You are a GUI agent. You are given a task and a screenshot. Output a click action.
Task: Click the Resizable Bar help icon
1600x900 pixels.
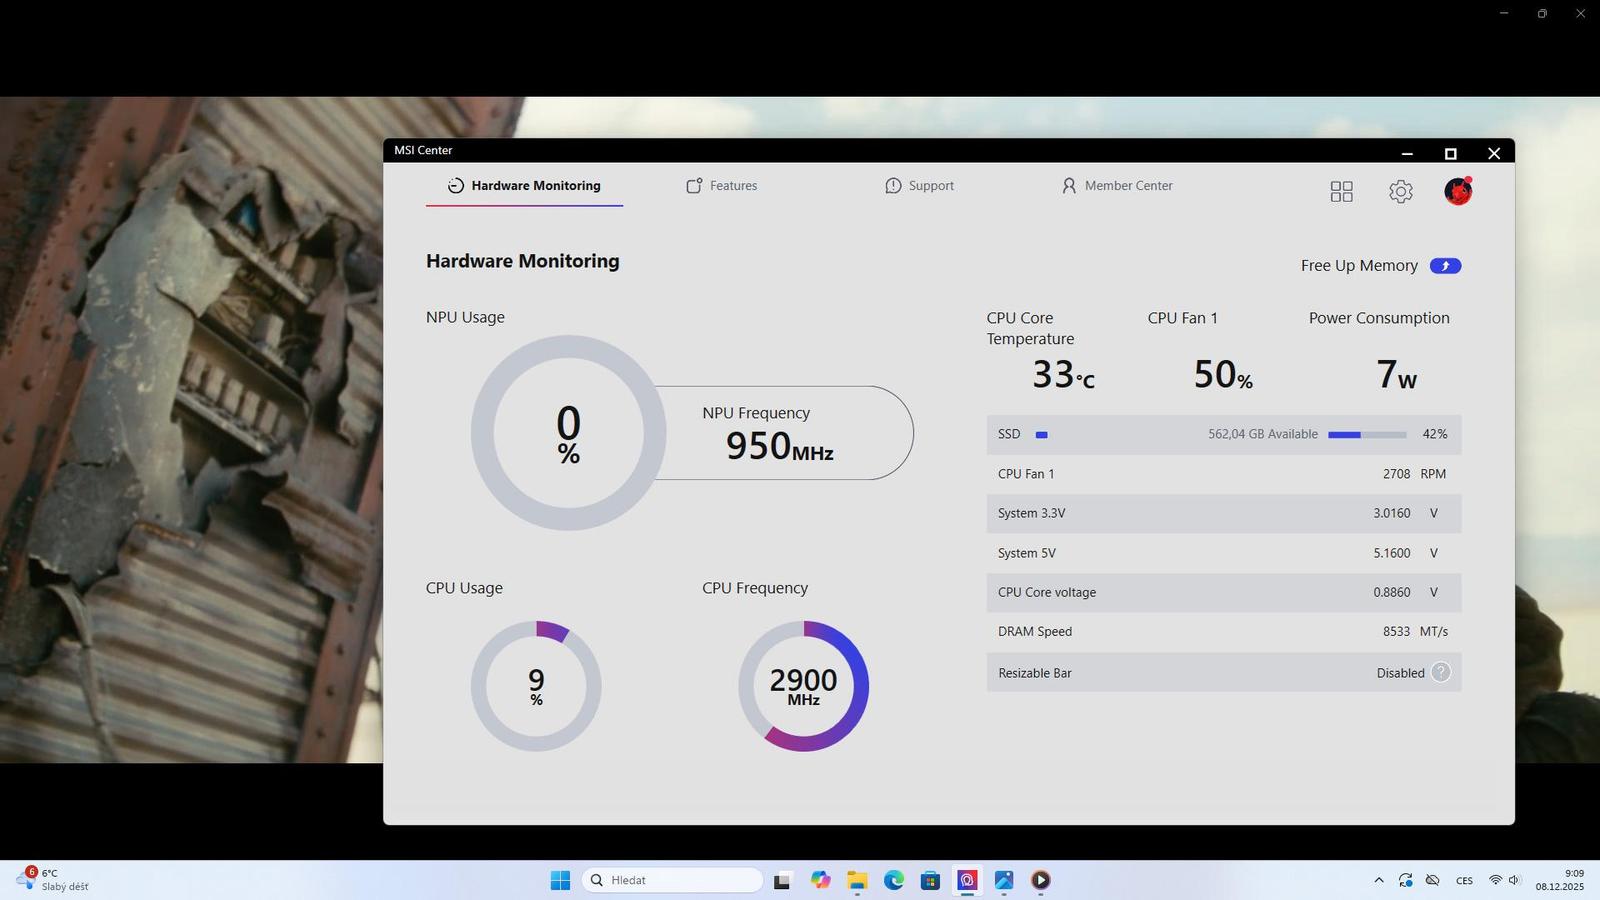(x=1440, y=672)
